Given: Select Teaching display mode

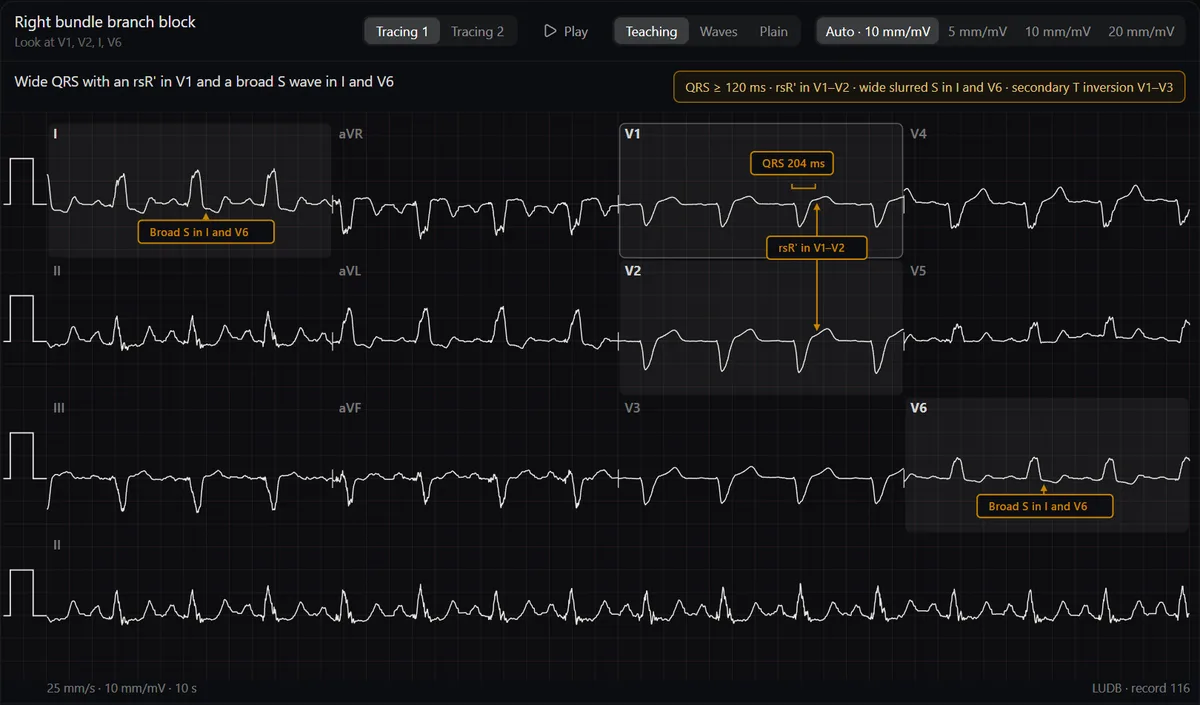Looking at the screenshot, I should [x=651, y=31].
